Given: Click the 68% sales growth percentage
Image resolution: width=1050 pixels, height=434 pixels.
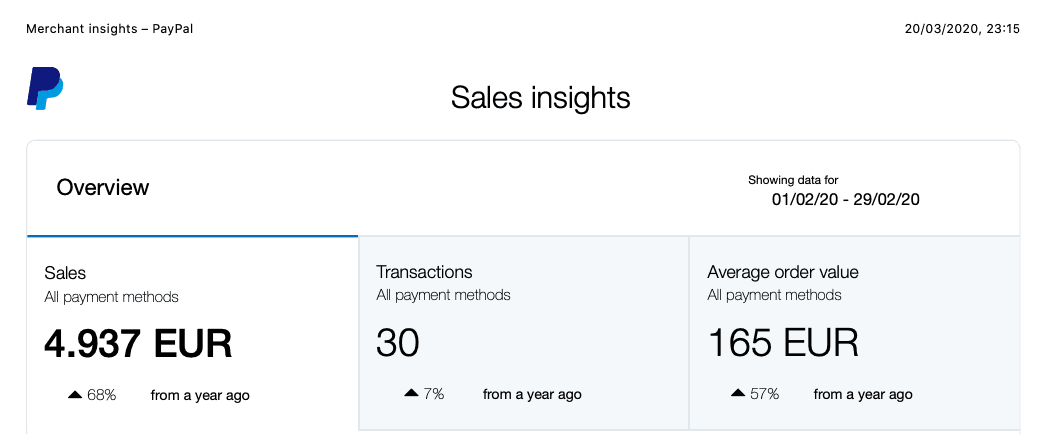Looking at the screenshot, I should coord(102,395).
